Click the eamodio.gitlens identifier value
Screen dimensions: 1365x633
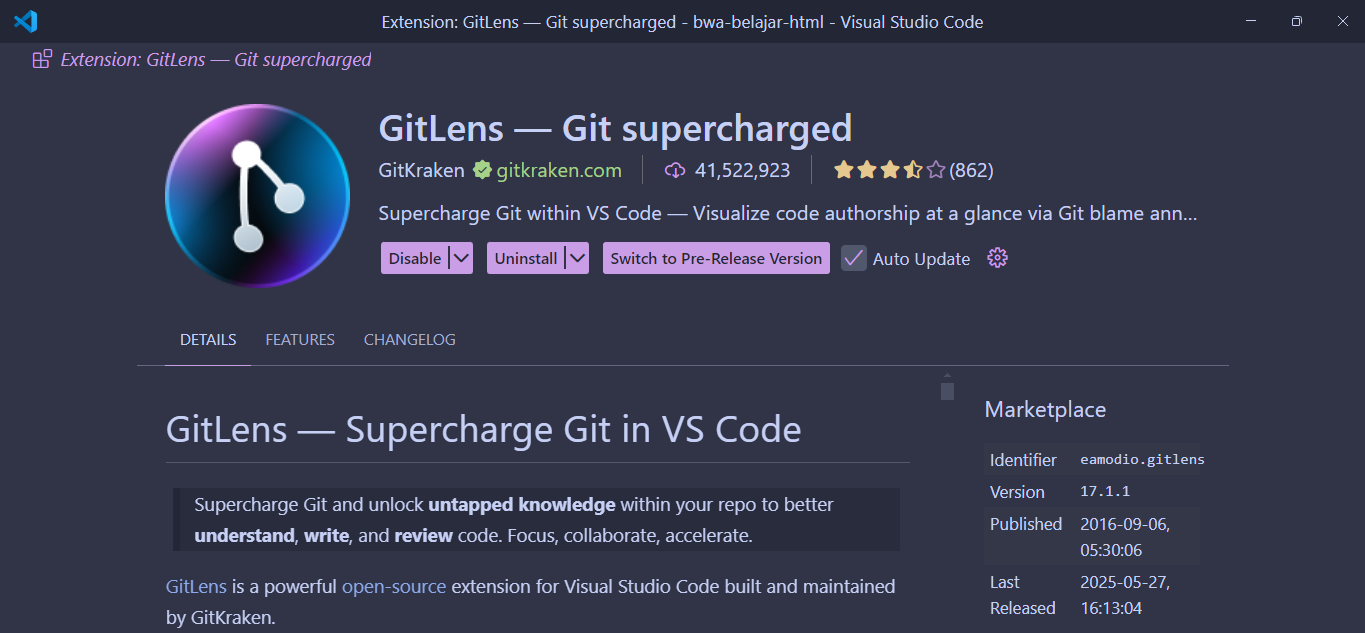[1142, 460]
